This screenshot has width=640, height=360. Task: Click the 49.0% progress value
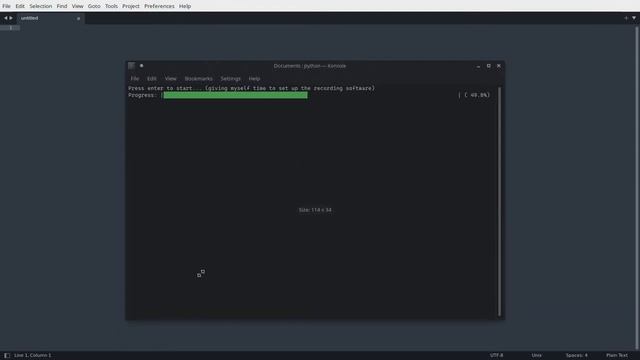click(x=480, y=95)
